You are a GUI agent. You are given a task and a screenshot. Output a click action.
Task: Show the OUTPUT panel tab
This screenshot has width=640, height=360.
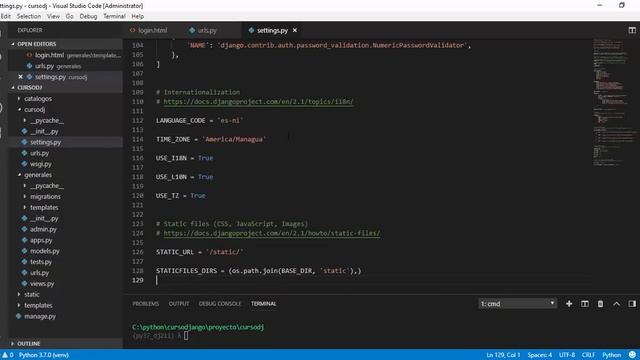(x=179, y=304)
